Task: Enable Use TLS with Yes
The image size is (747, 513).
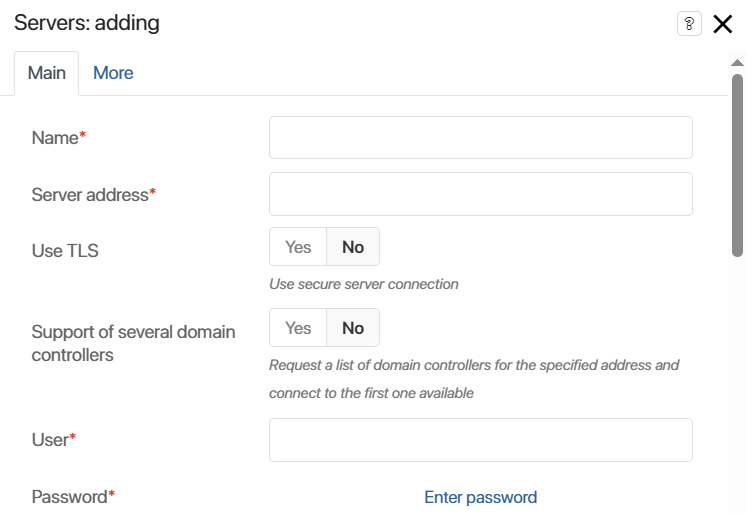Action: click(x=298, y=247)
